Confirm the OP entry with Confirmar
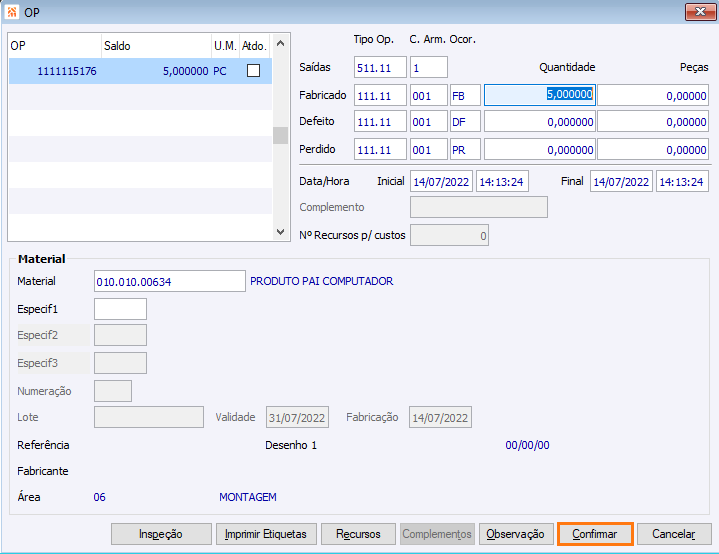This screenshot has width=719, height=554. point(595,534)
